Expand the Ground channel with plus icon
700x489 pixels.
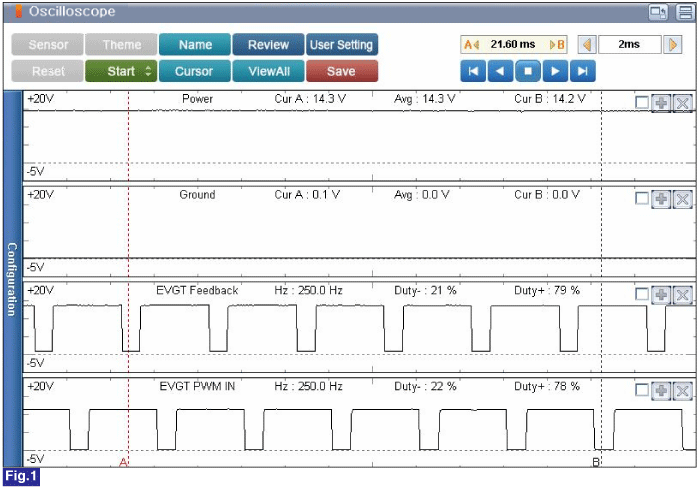661,199
